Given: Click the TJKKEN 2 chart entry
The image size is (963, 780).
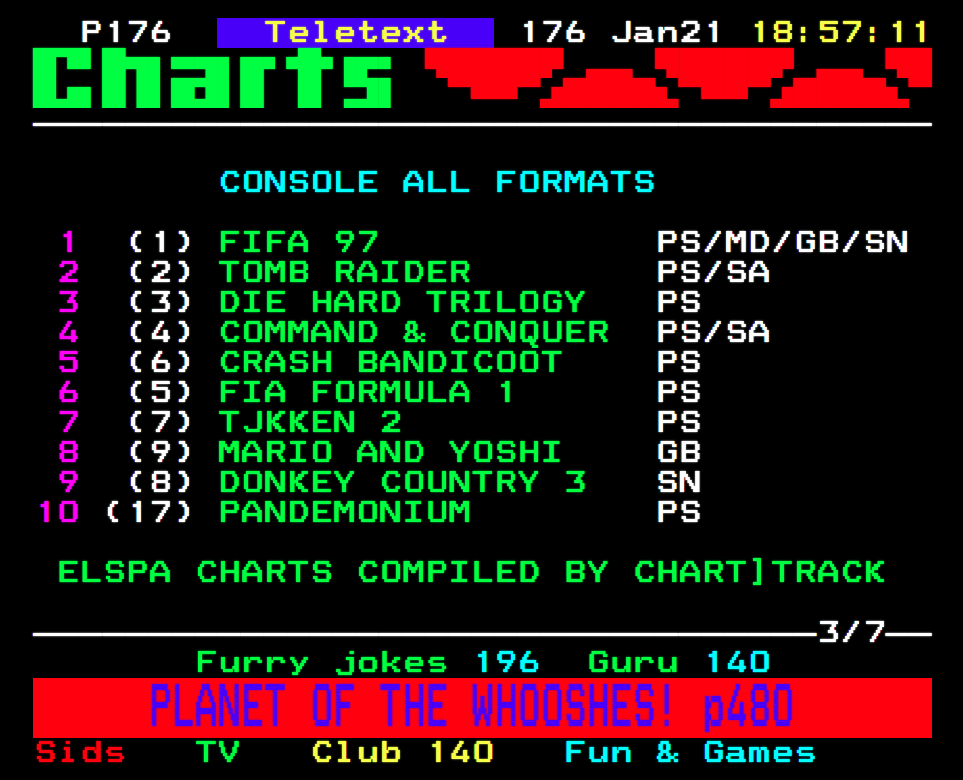Looking at the screenshot, I should point(310,423).
